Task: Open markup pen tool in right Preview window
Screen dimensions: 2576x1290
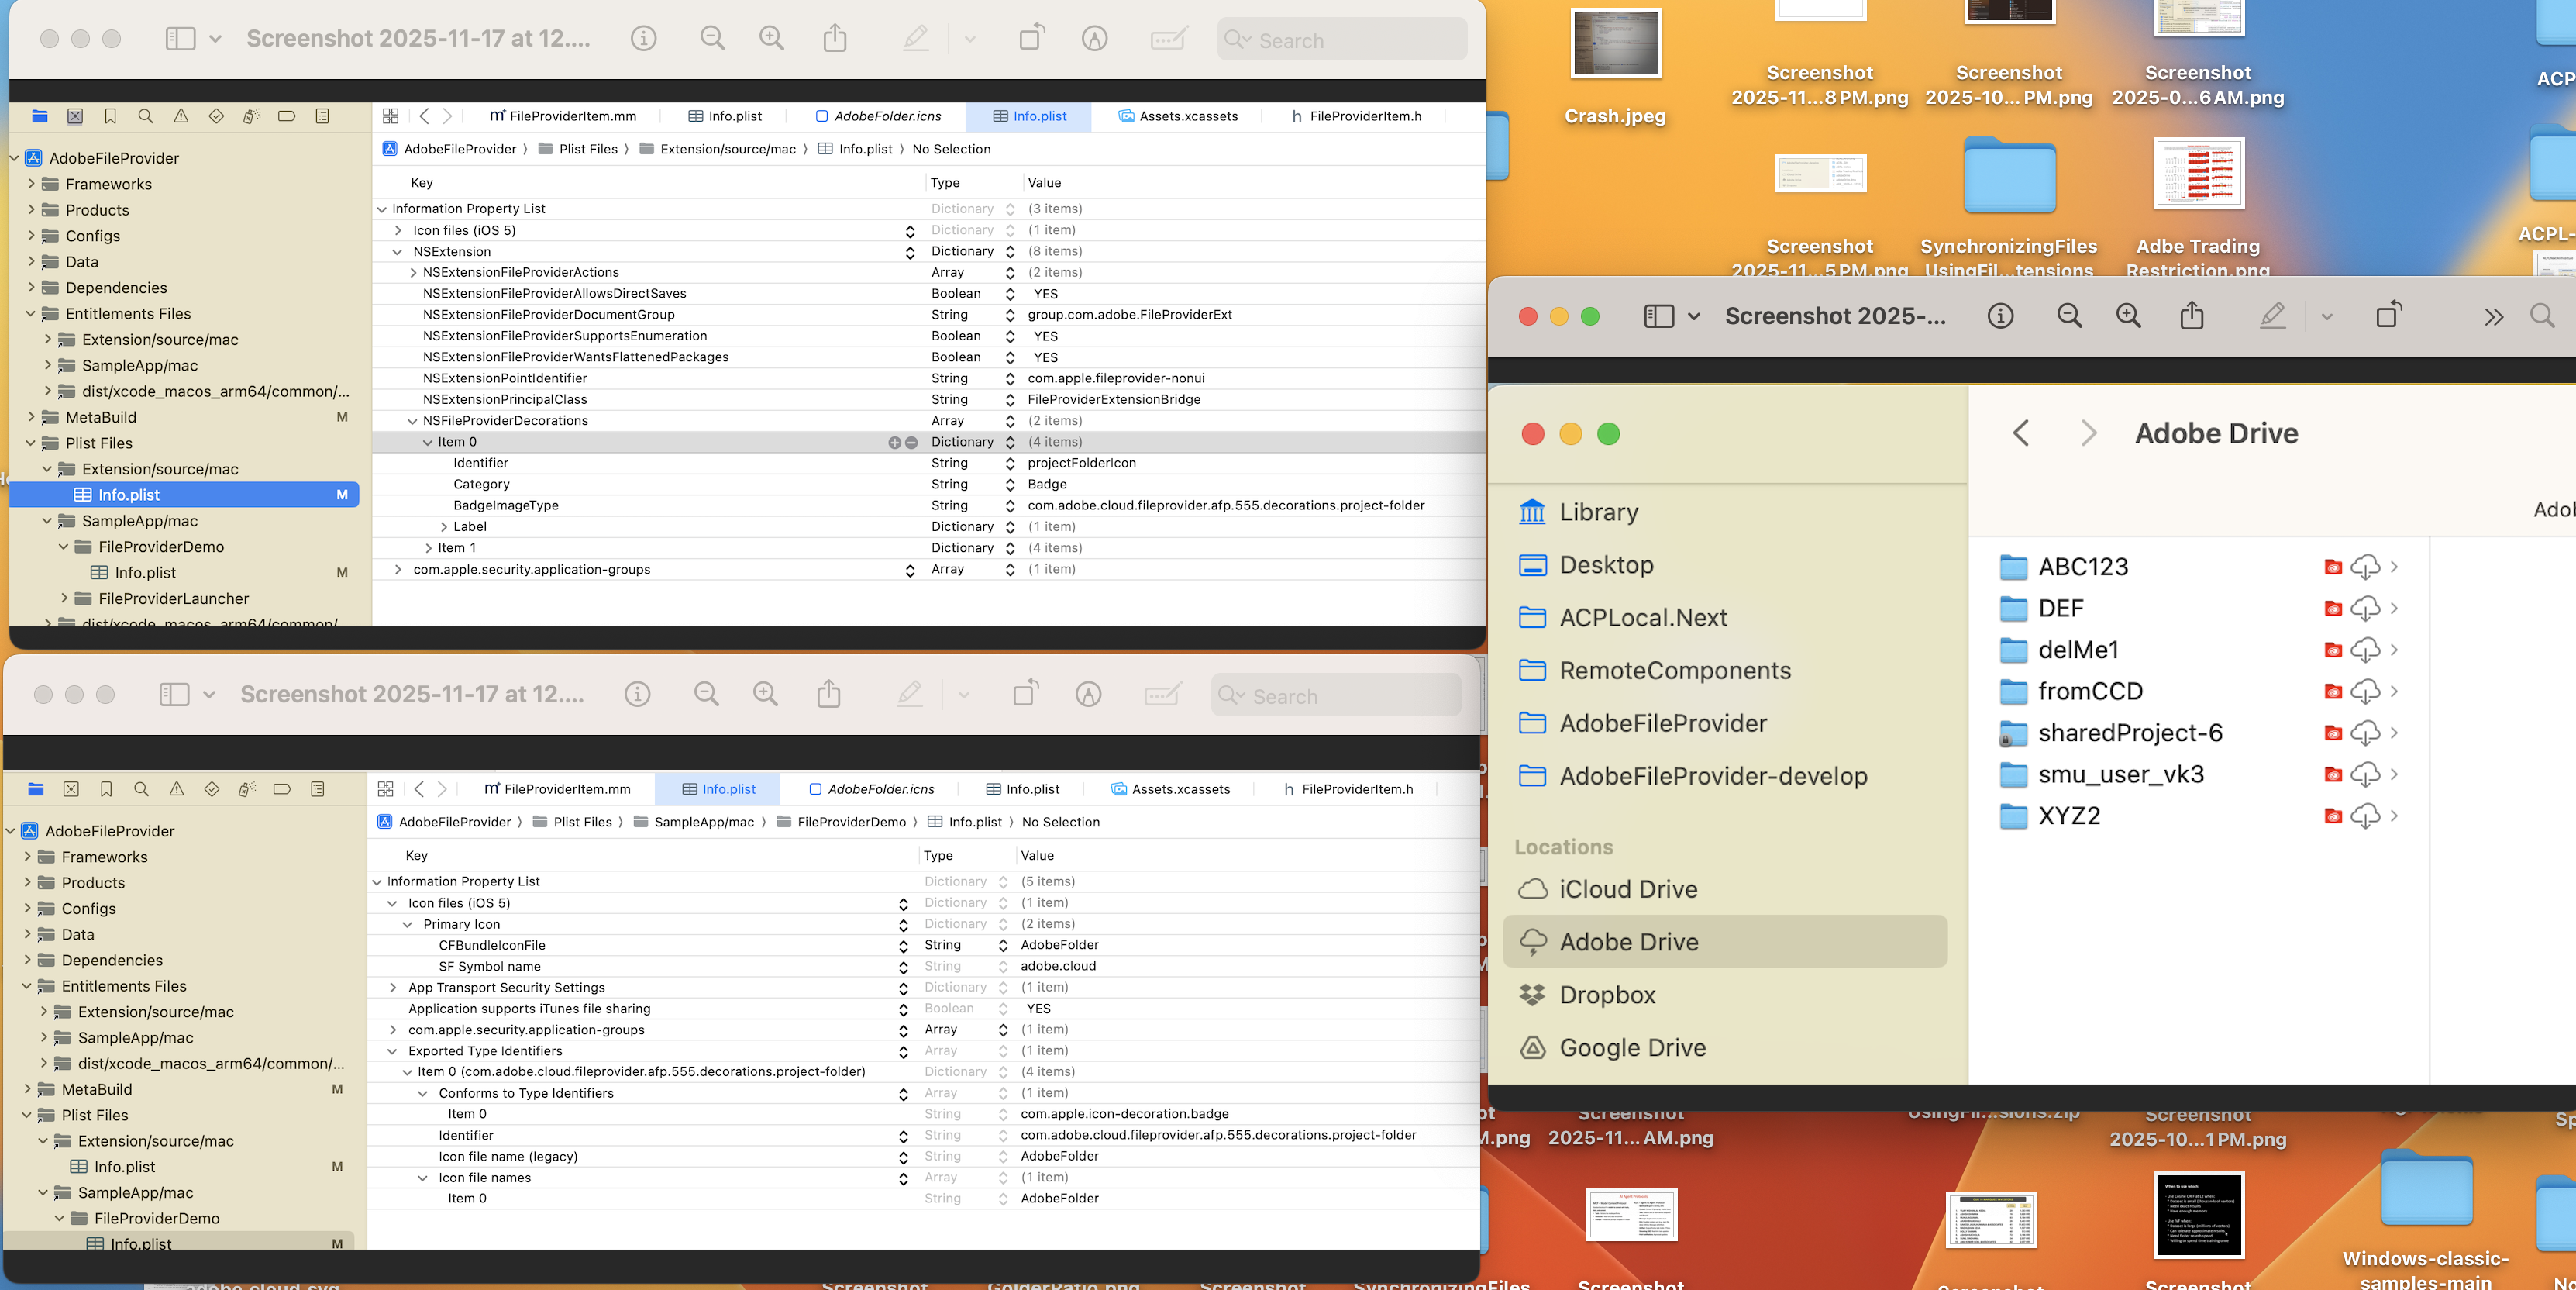Action: click(2272, 316)
